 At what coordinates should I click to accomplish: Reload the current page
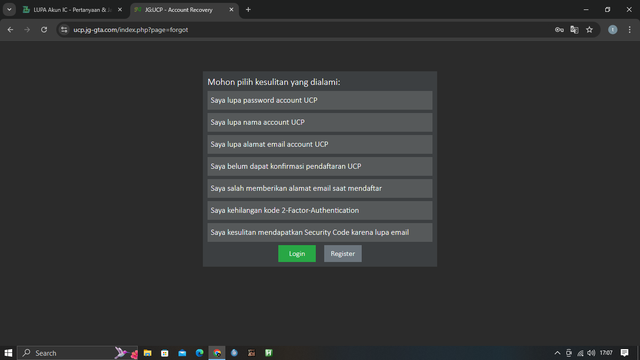tap(44, 30)
